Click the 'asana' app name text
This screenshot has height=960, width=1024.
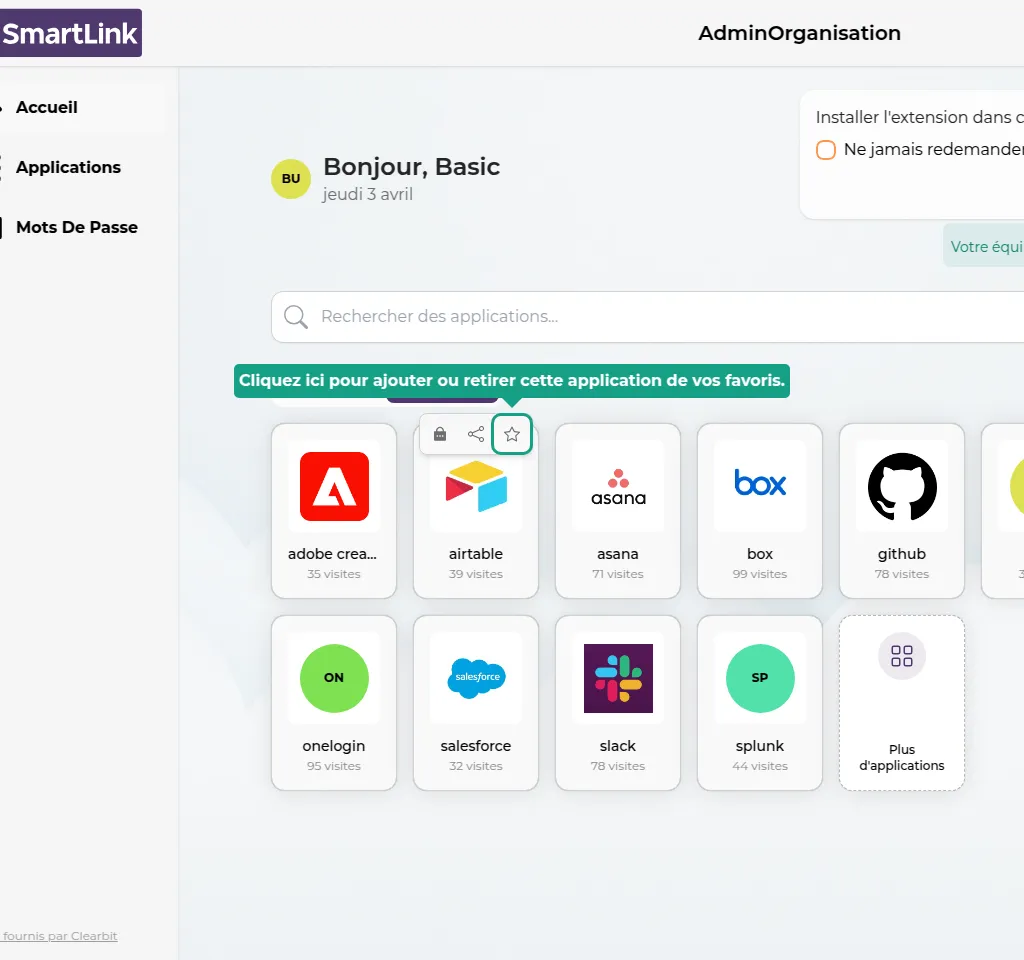(618, 554)
